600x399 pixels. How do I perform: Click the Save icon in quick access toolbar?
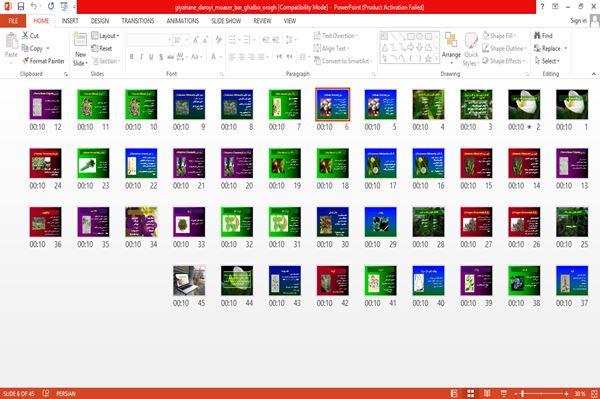tap(21, 6)
